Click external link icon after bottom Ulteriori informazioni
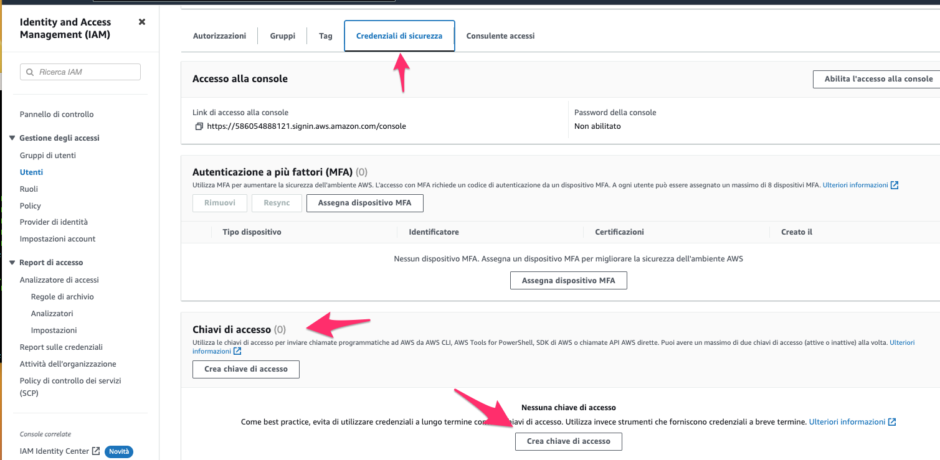 [892, 422]
